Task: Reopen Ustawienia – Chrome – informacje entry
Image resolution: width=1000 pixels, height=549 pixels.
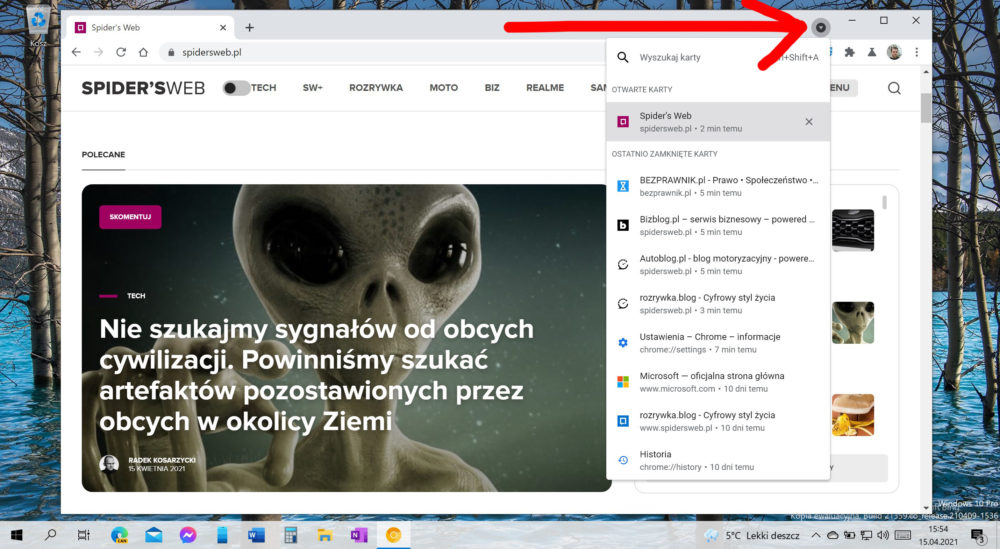Action: [717, 342]
